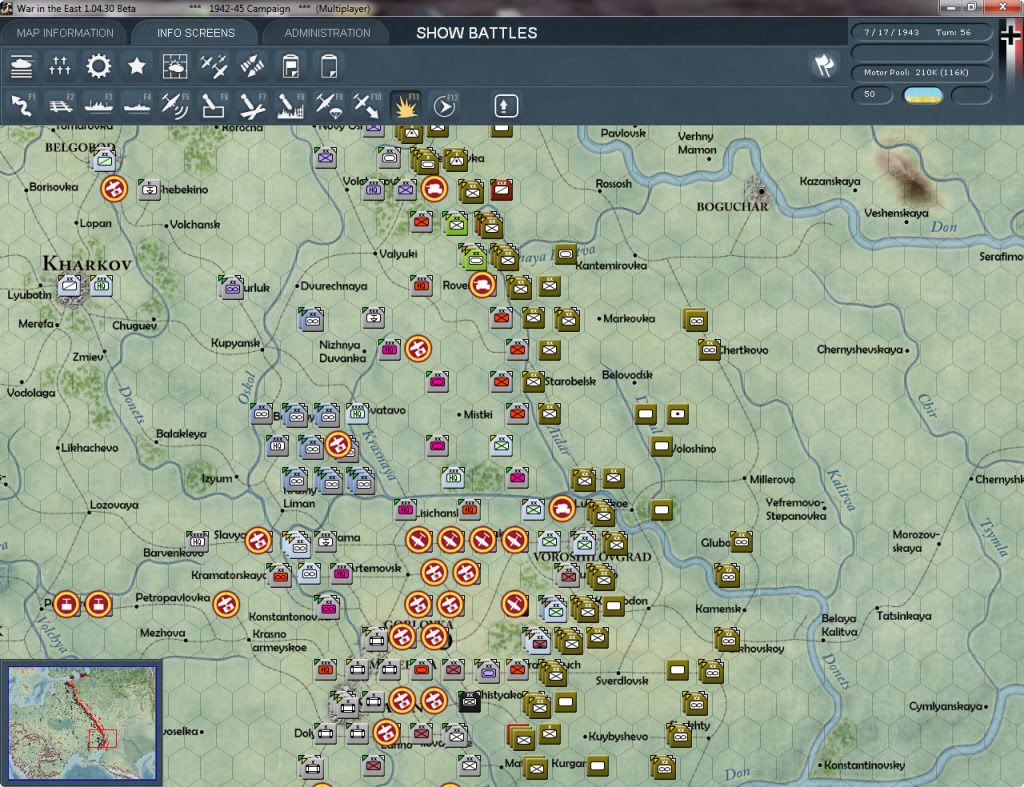Screen dimensions: 1024x787
Task: Click F12 end turn arrow icon
Action: pyautogui.click(x=445, y=106)
